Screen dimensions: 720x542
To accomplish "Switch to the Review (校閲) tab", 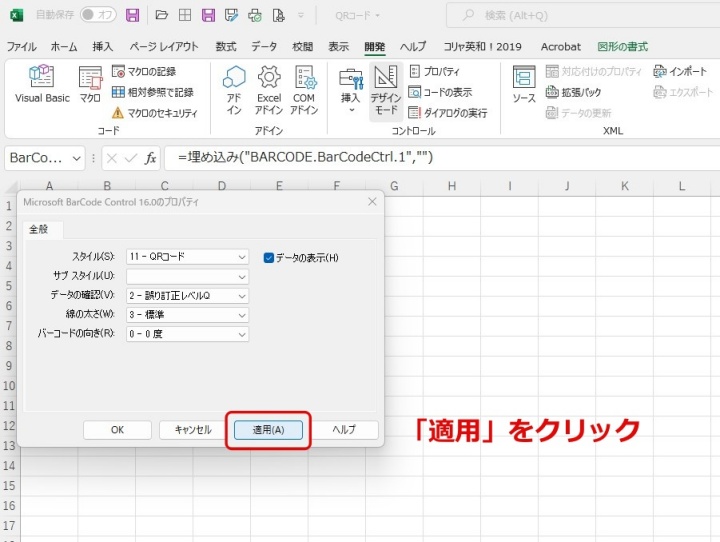I will [303, 47].
